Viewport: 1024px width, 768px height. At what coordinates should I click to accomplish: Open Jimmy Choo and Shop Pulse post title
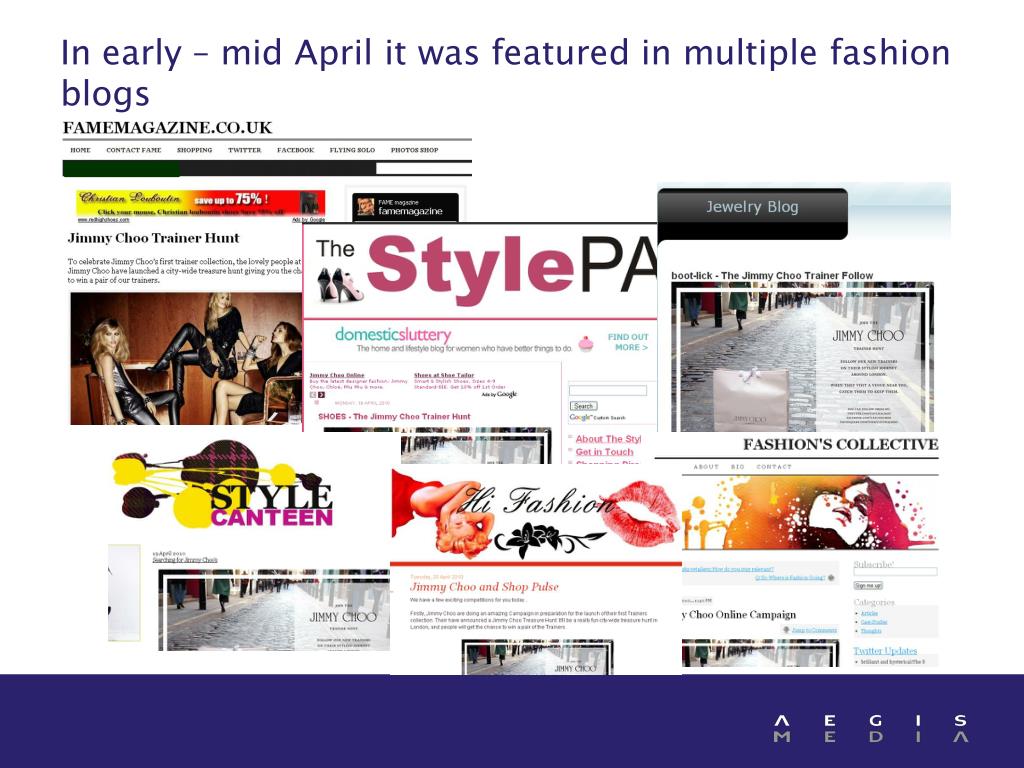point(484,587)
